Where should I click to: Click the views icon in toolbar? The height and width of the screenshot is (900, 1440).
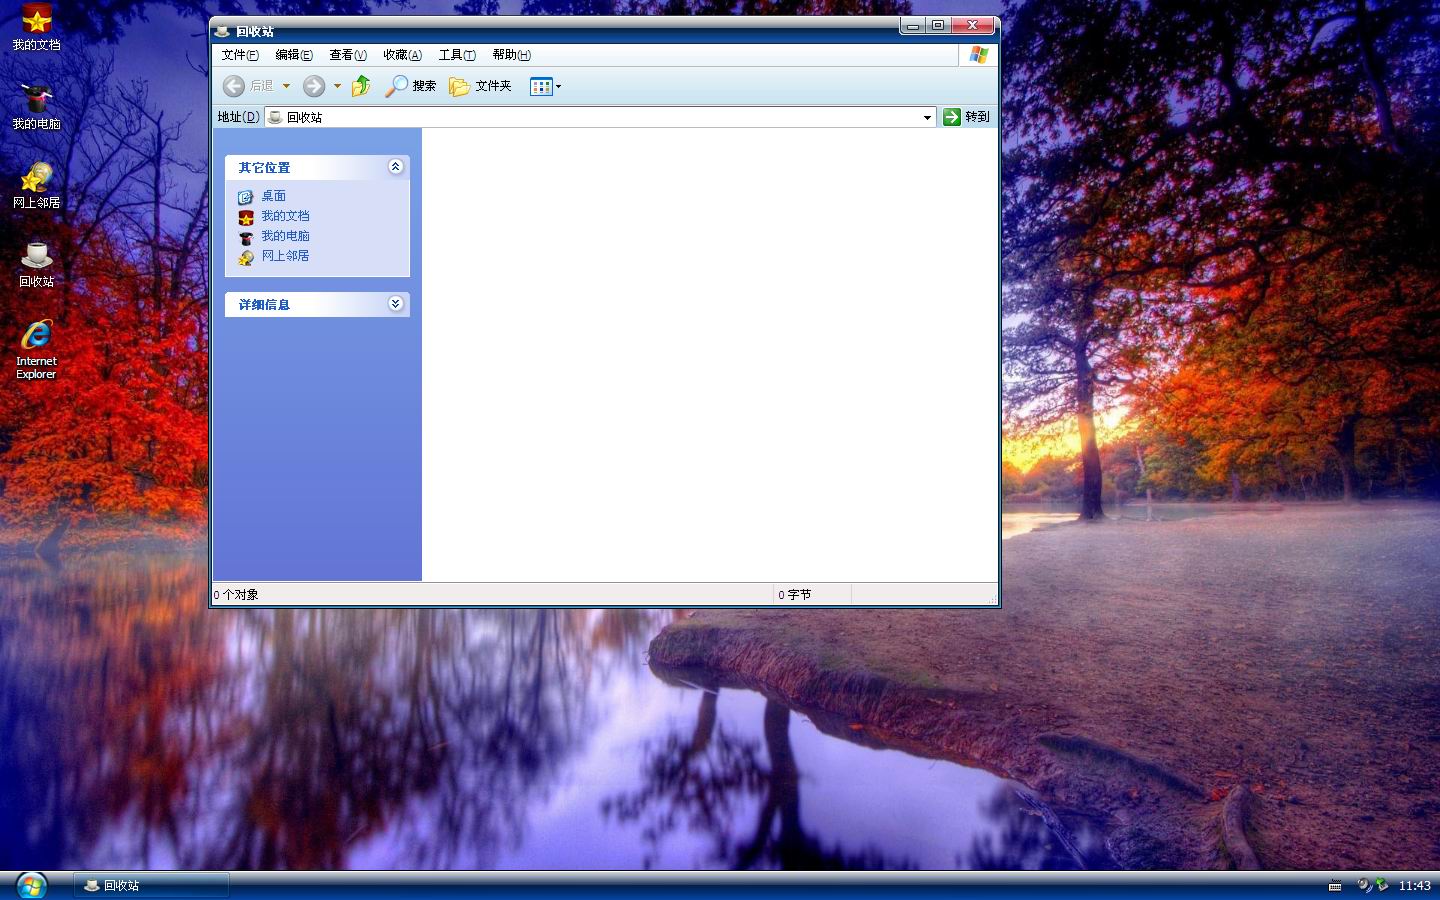[541, 86]
